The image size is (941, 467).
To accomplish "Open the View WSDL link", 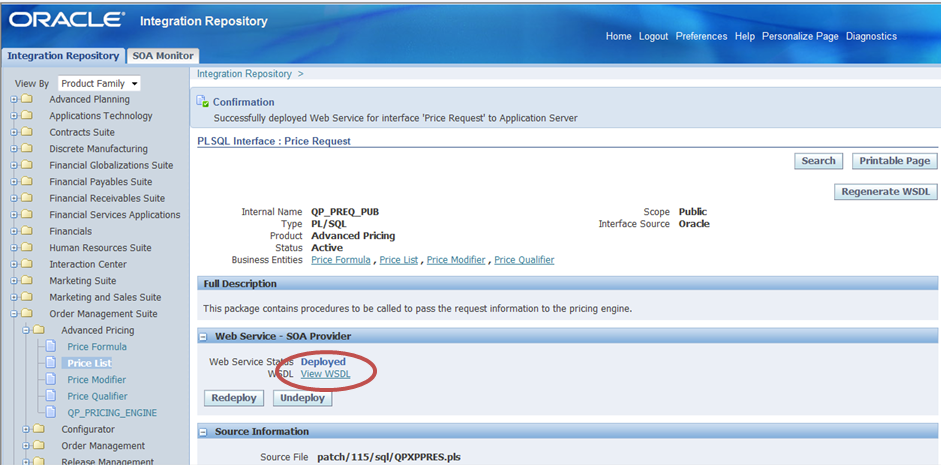I will [x=325, y=374].
